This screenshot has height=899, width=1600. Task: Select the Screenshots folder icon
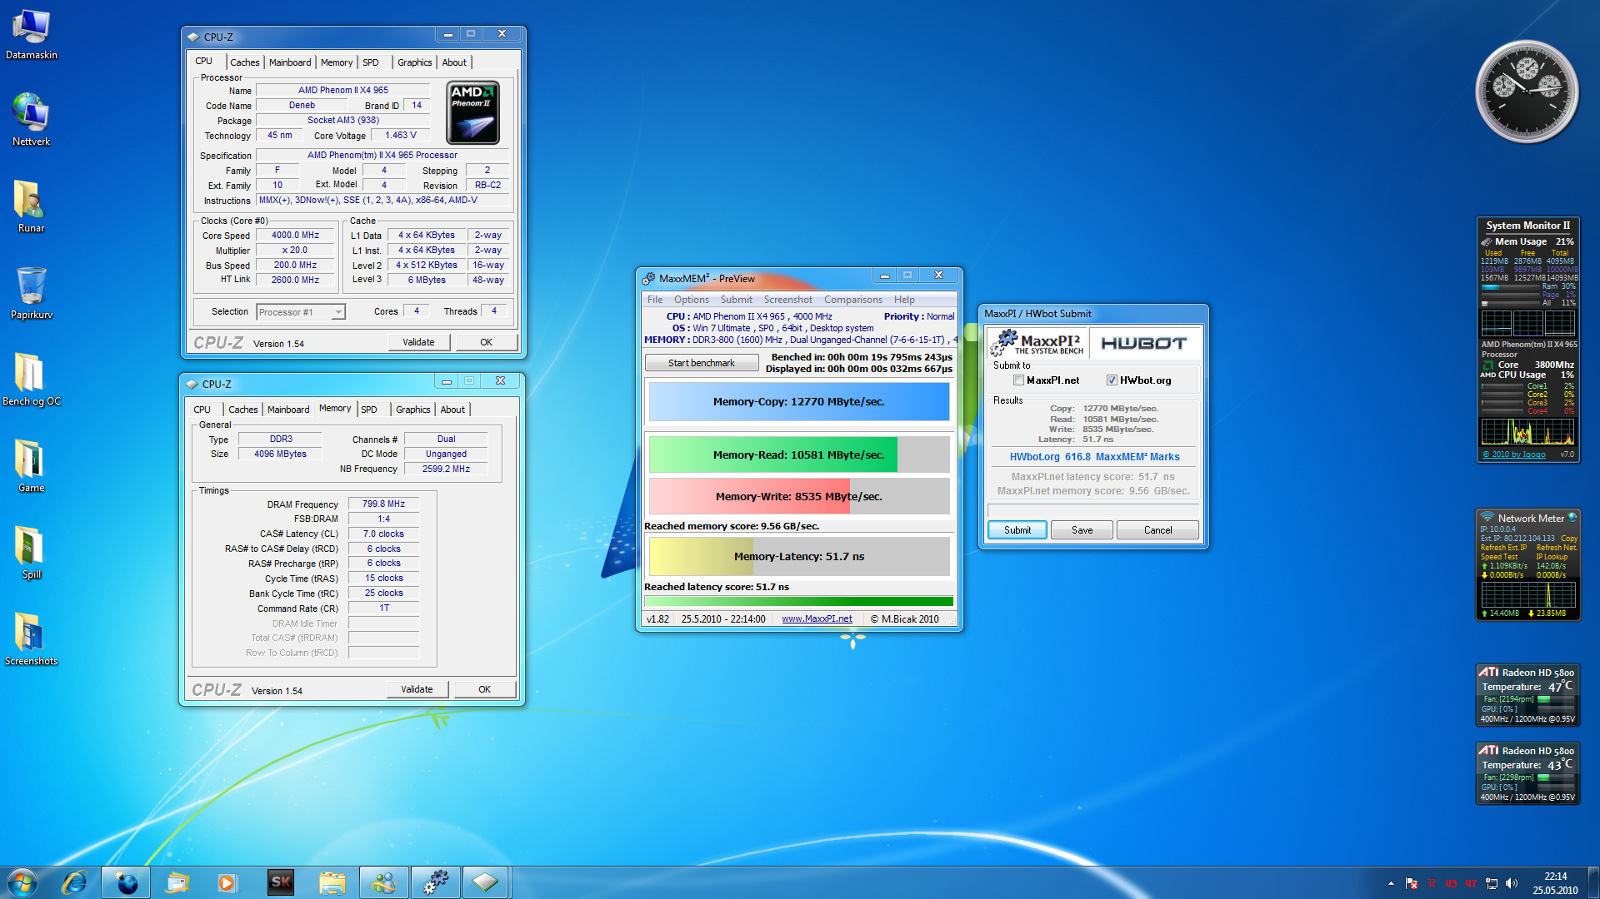coord(31,640)
